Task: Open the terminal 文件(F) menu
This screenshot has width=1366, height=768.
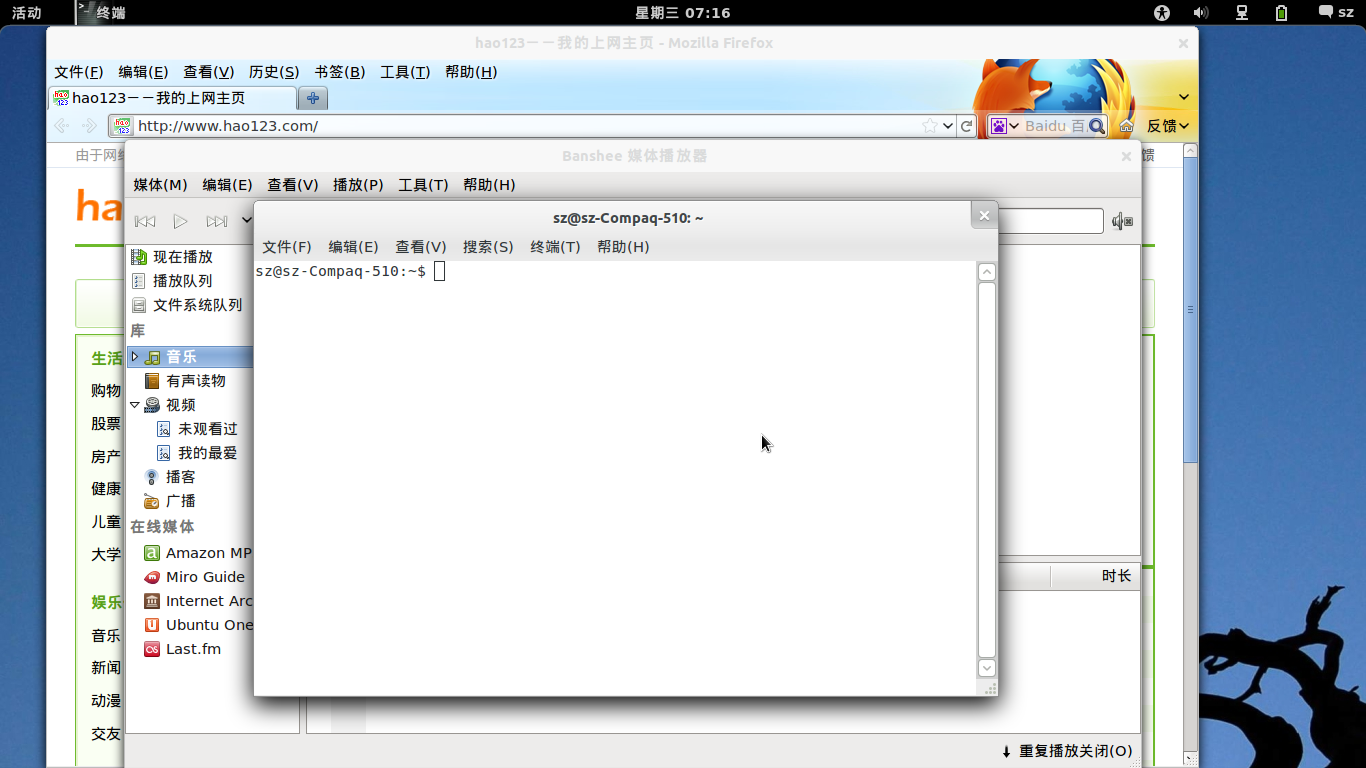Action: tap(287, 247)
